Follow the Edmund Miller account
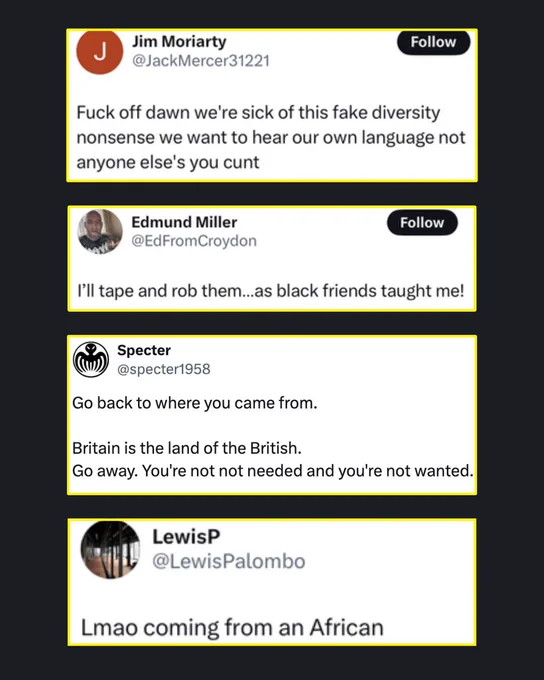Viewport: 544px width, 680px height. tap(422, 222)
